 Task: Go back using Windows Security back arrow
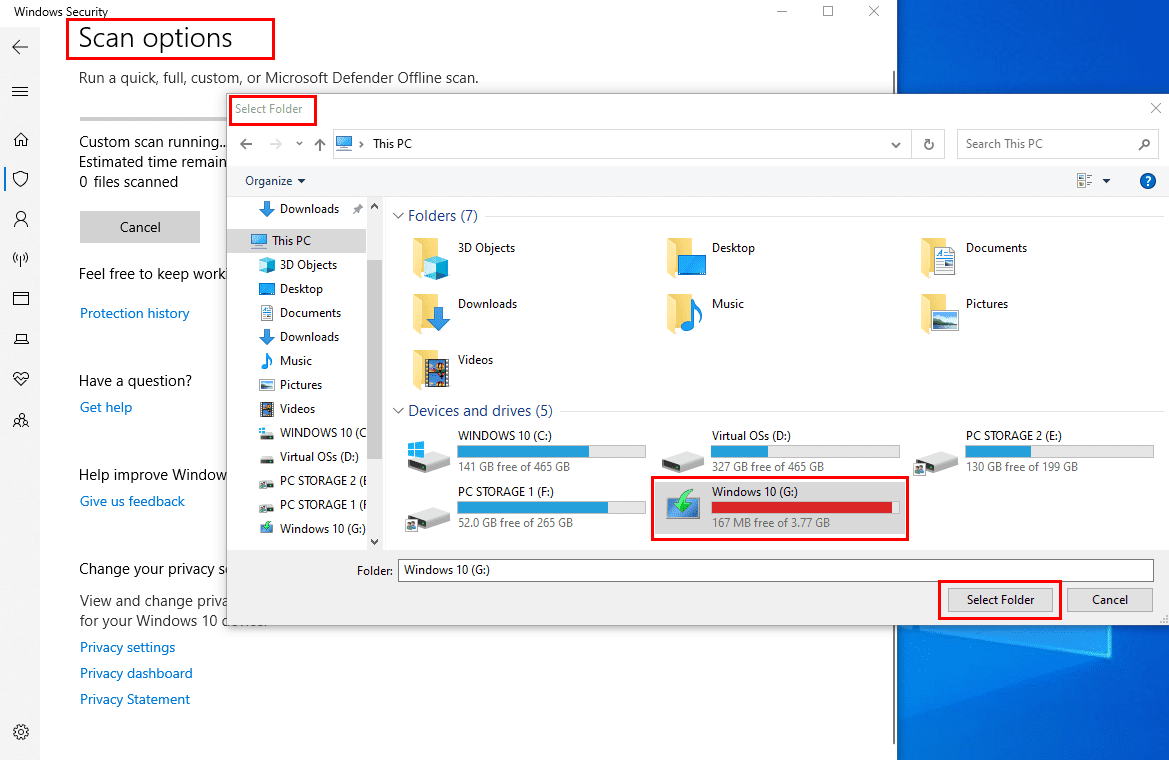[20, 47]
